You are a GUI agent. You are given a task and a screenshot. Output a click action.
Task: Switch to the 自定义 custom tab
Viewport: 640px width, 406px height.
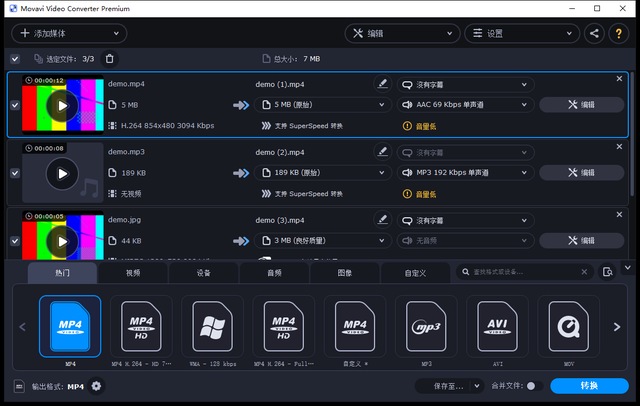(416, 273)
